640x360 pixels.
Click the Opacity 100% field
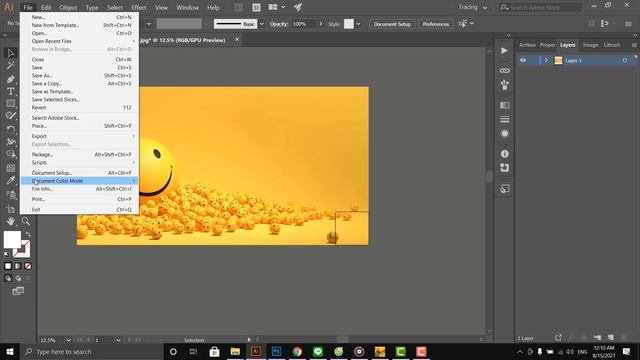pos(304,24)
